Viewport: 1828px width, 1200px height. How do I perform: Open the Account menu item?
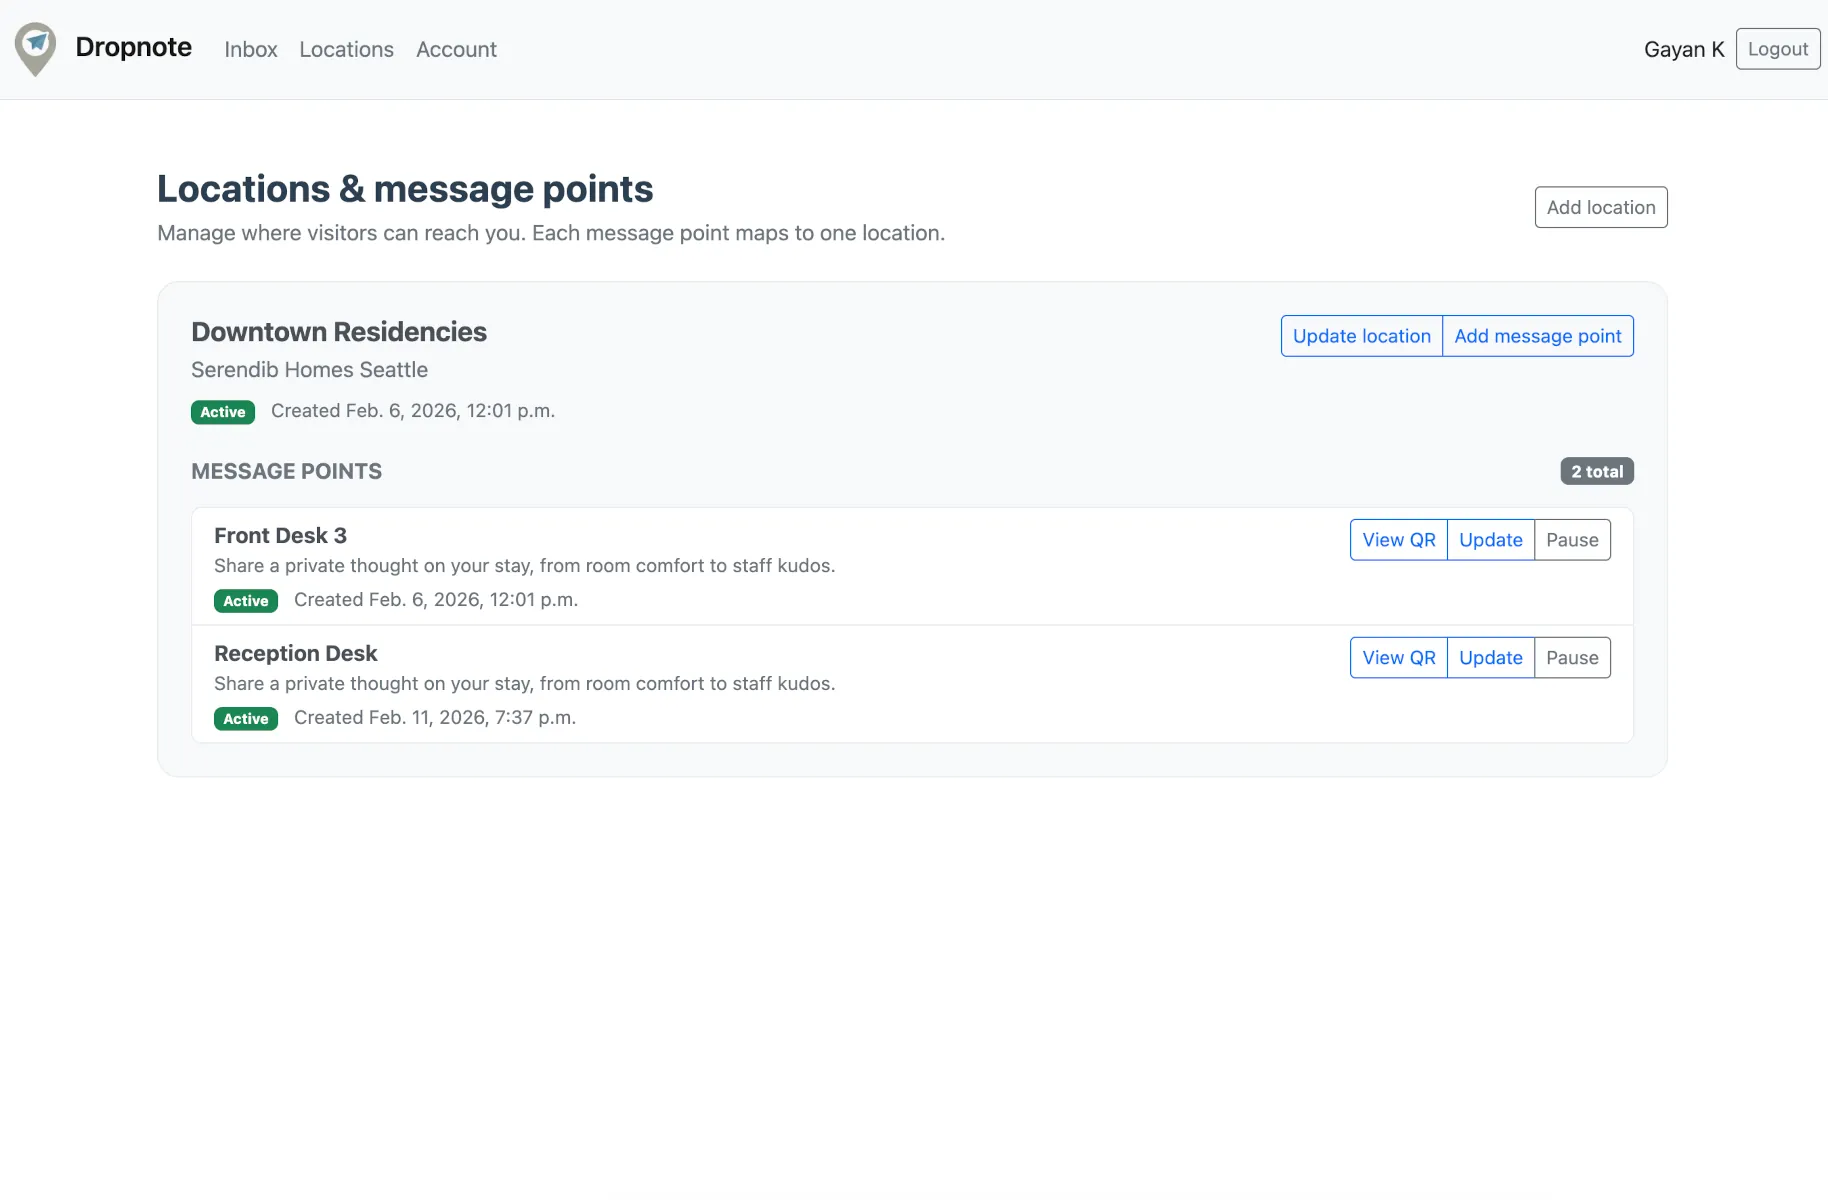click(x=456, y=49)
